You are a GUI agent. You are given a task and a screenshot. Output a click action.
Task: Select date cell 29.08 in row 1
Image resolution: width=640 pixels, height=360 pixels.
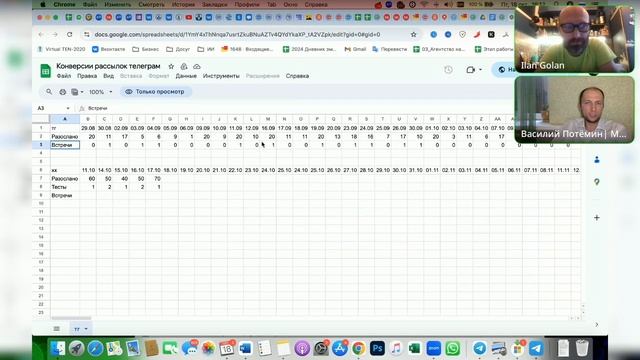(x=88, y=128)
